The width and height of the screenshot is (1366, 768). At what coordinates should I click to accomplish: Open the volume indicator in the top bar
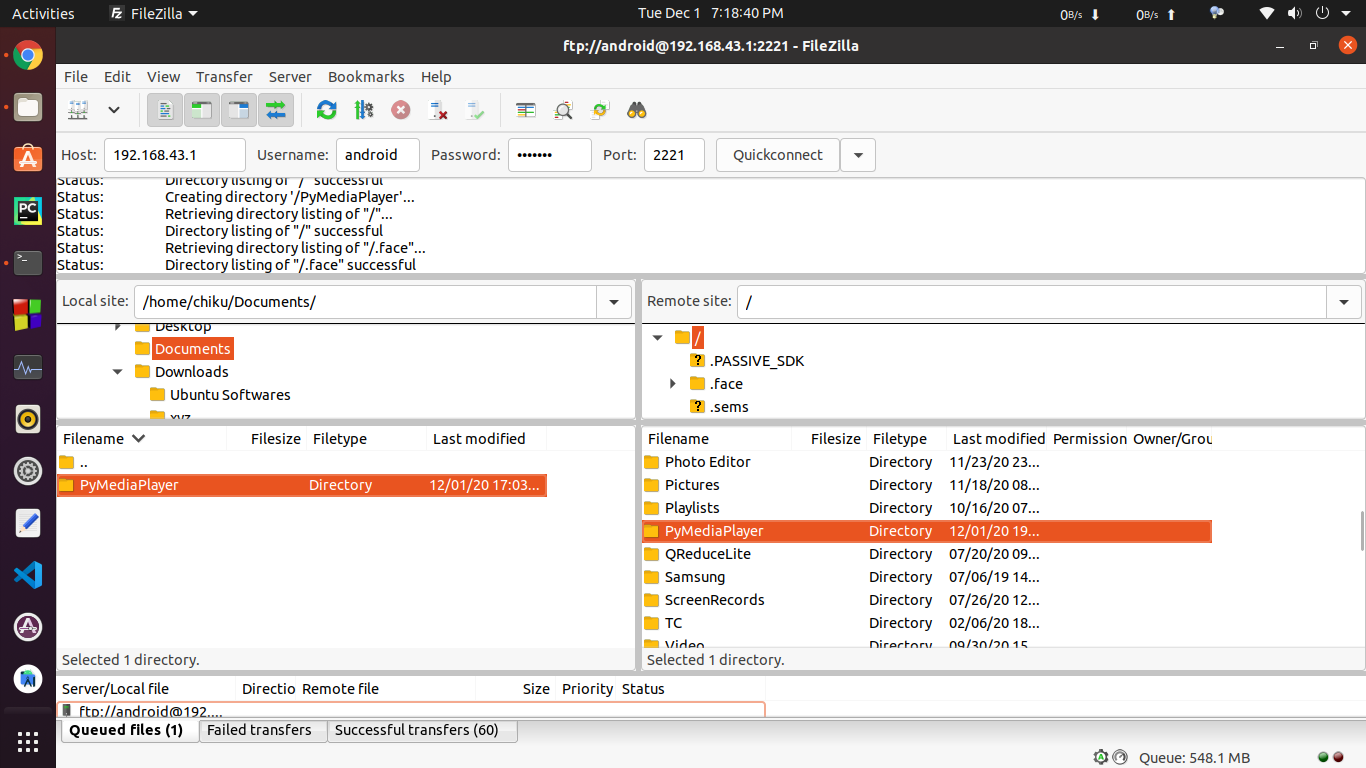click(1295, 14)
